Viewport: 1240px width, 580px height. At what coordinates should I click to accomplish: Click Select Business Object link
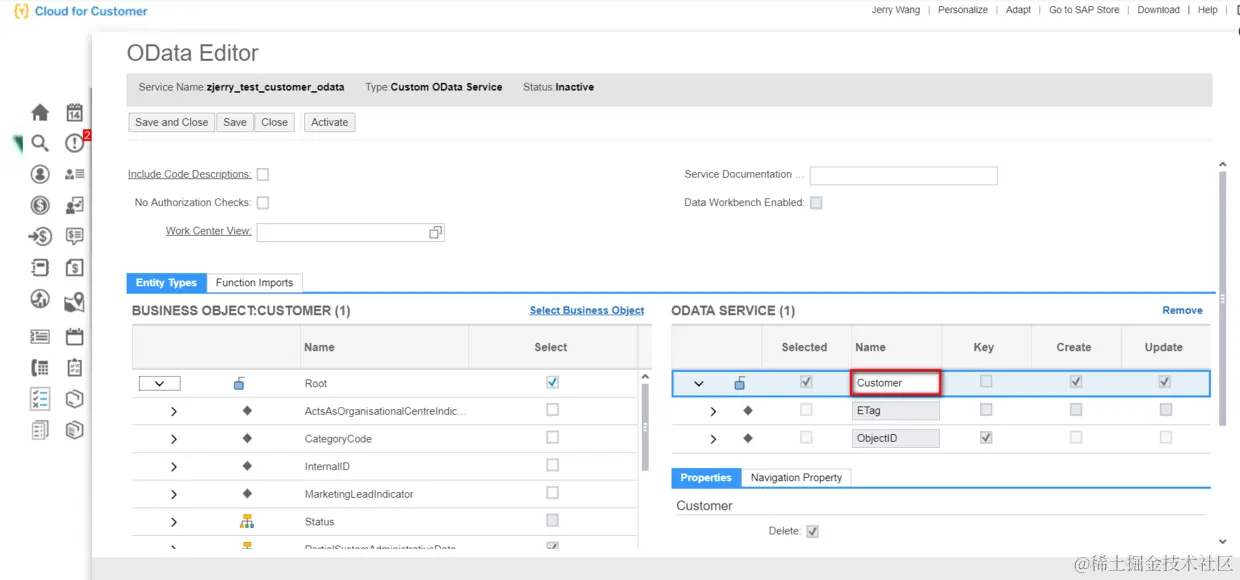coord(587,310)
